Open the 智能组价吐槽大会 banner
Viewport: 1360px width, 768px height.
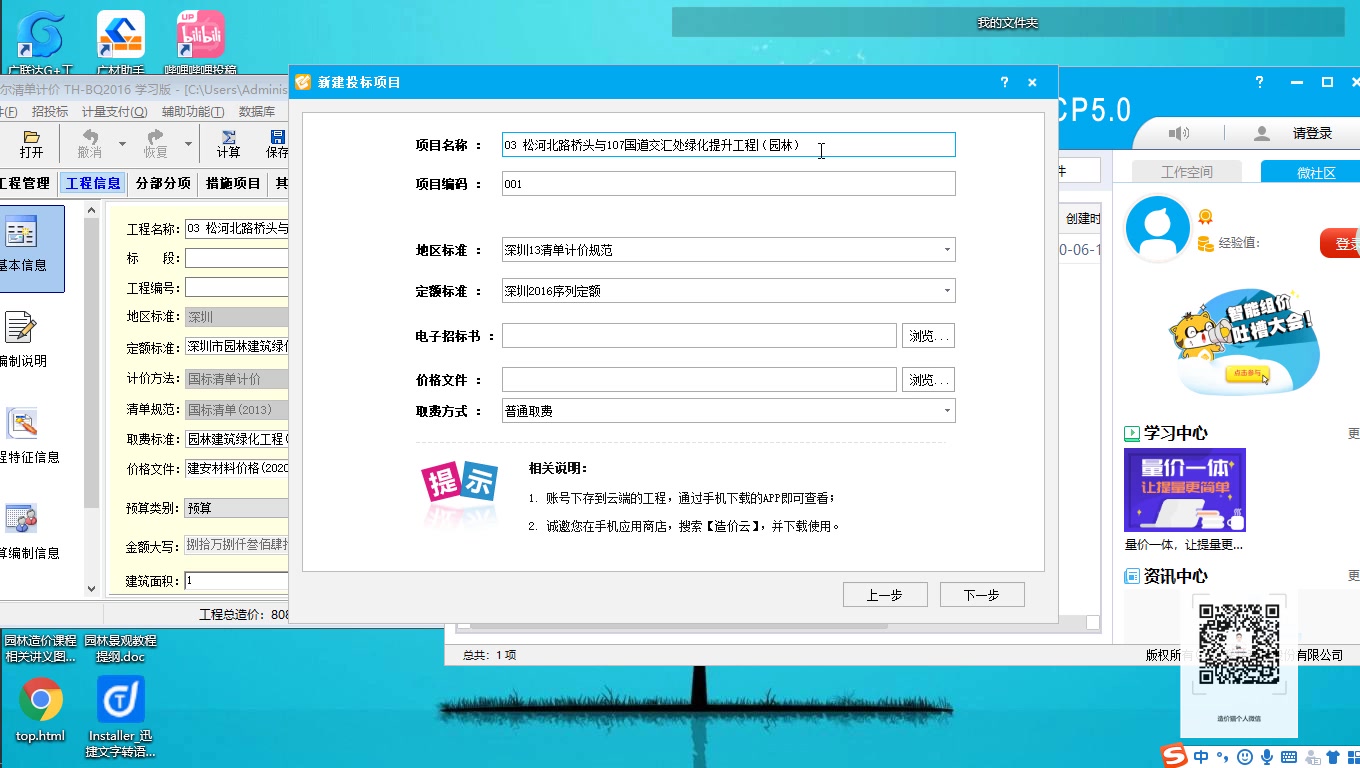click(1243, 342)
